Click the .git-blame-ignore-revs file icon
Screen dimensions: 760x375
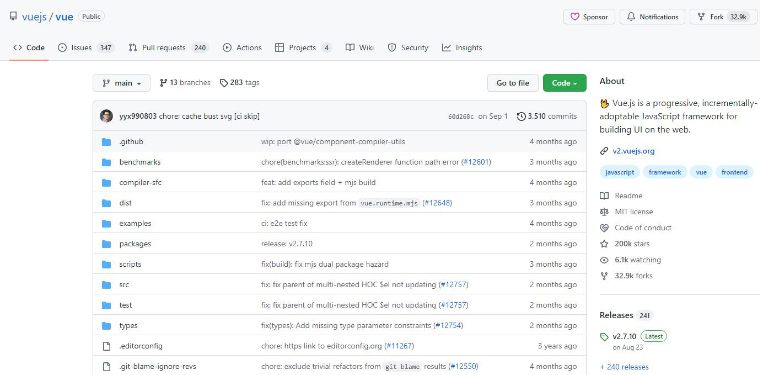click(x=107, y=367)
